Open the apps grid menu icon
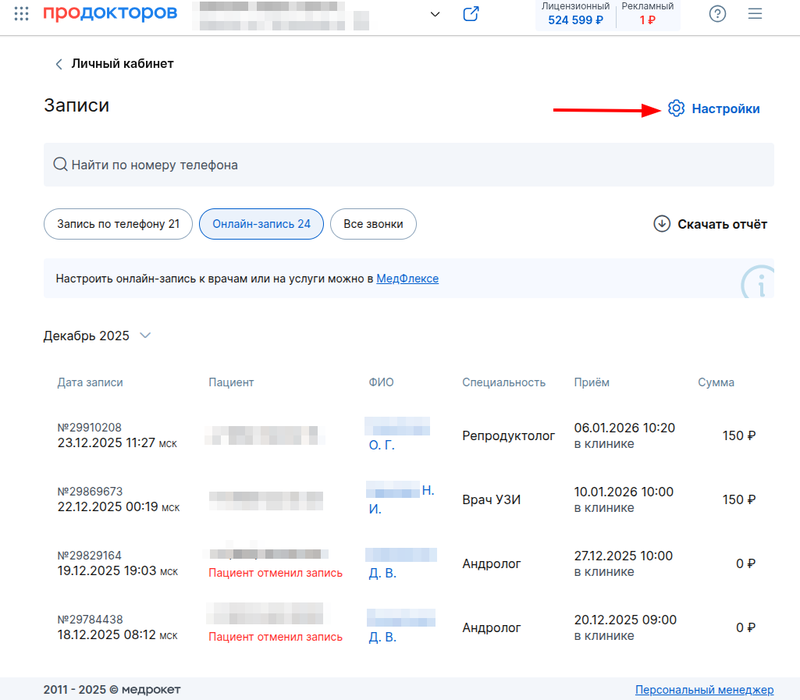 click(x=21, y=14)
